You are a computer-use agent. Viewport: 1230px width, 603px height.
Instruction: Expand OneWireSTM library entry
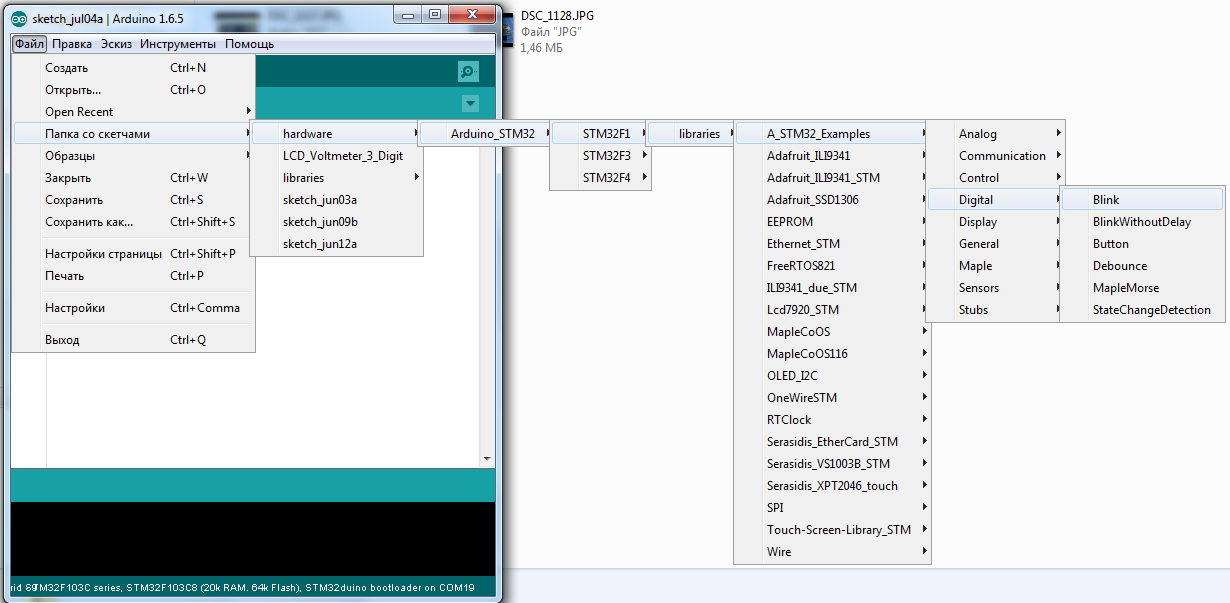[833, 398]
